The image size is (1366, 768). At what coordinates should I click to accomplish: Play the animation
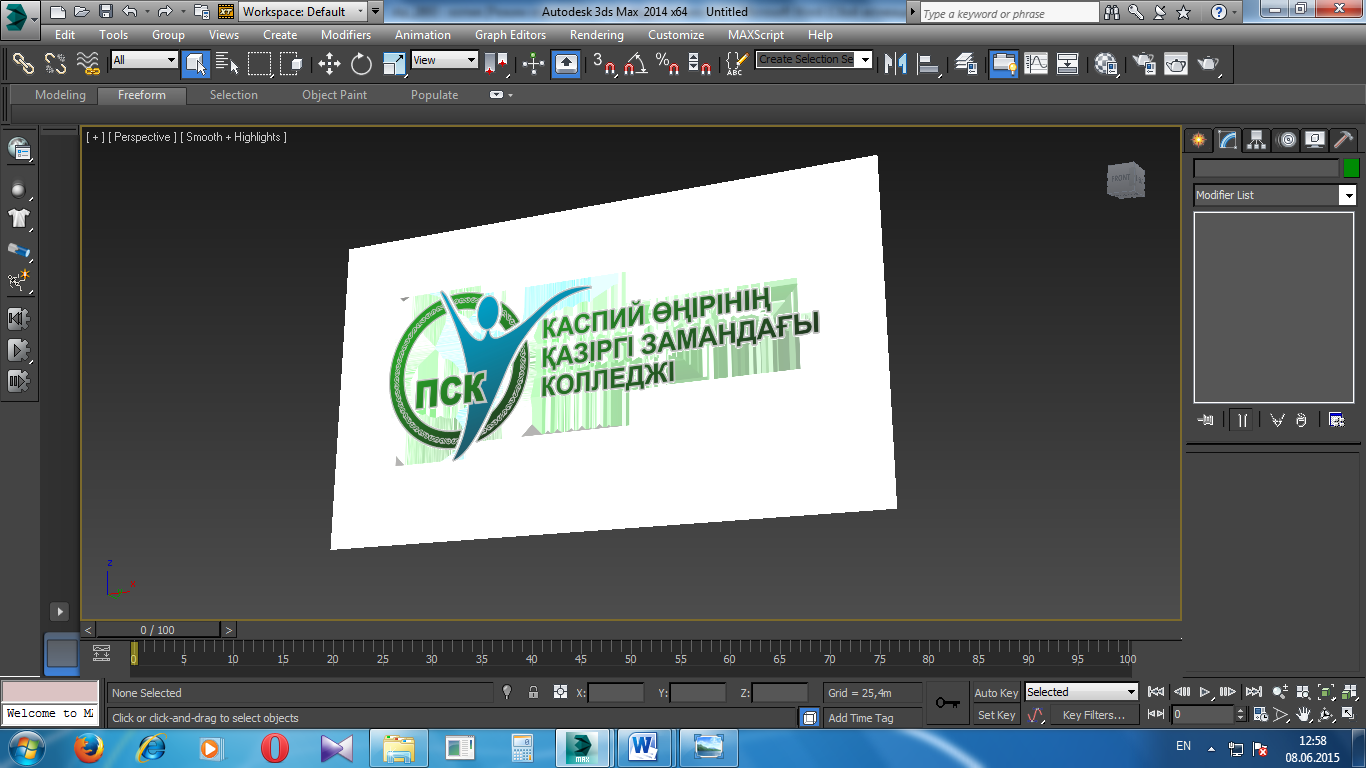(x=1205, y=692)
